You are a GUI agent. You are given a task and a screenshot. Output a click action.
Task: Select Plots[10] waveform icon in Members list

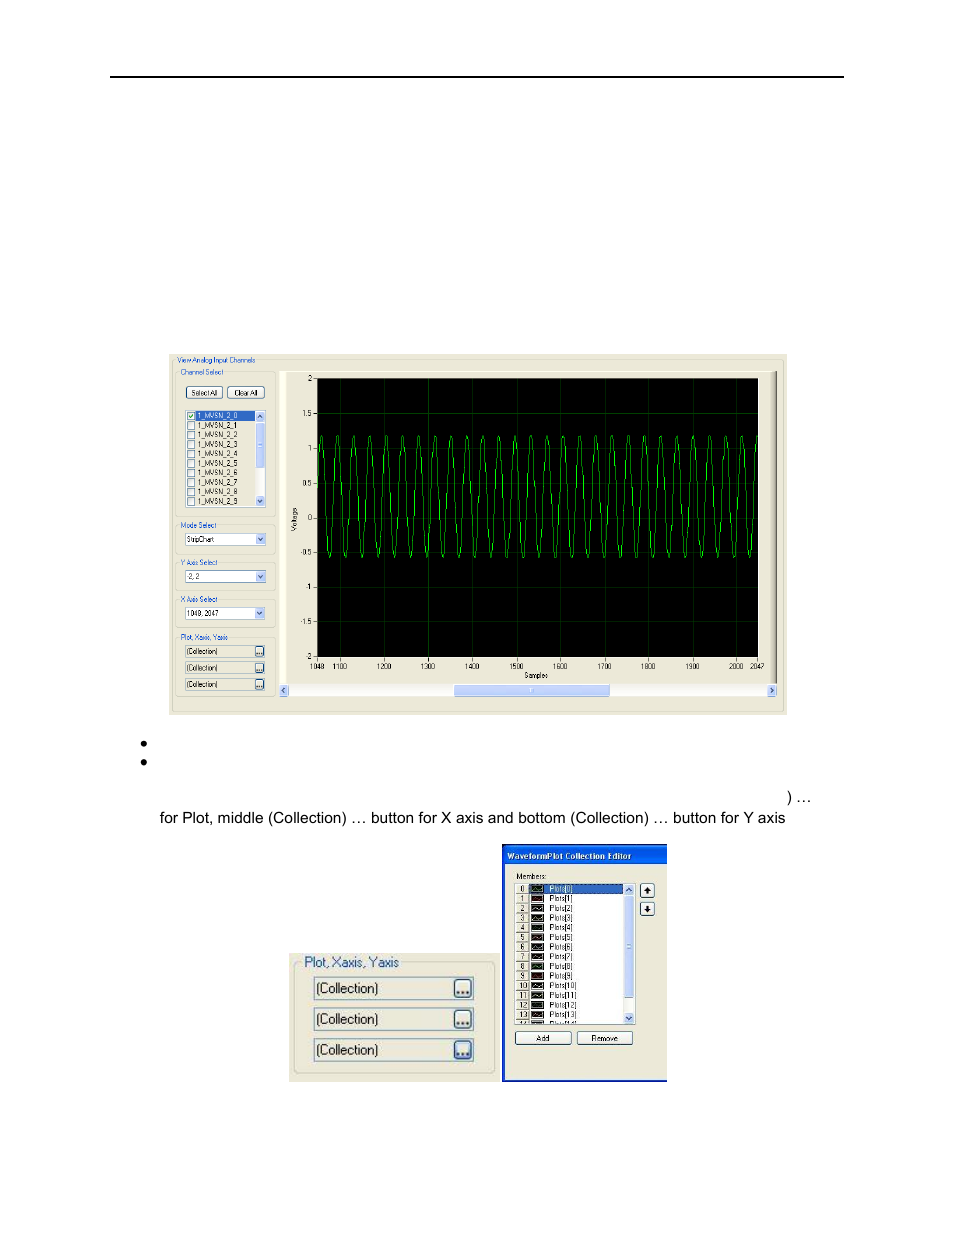537,986
